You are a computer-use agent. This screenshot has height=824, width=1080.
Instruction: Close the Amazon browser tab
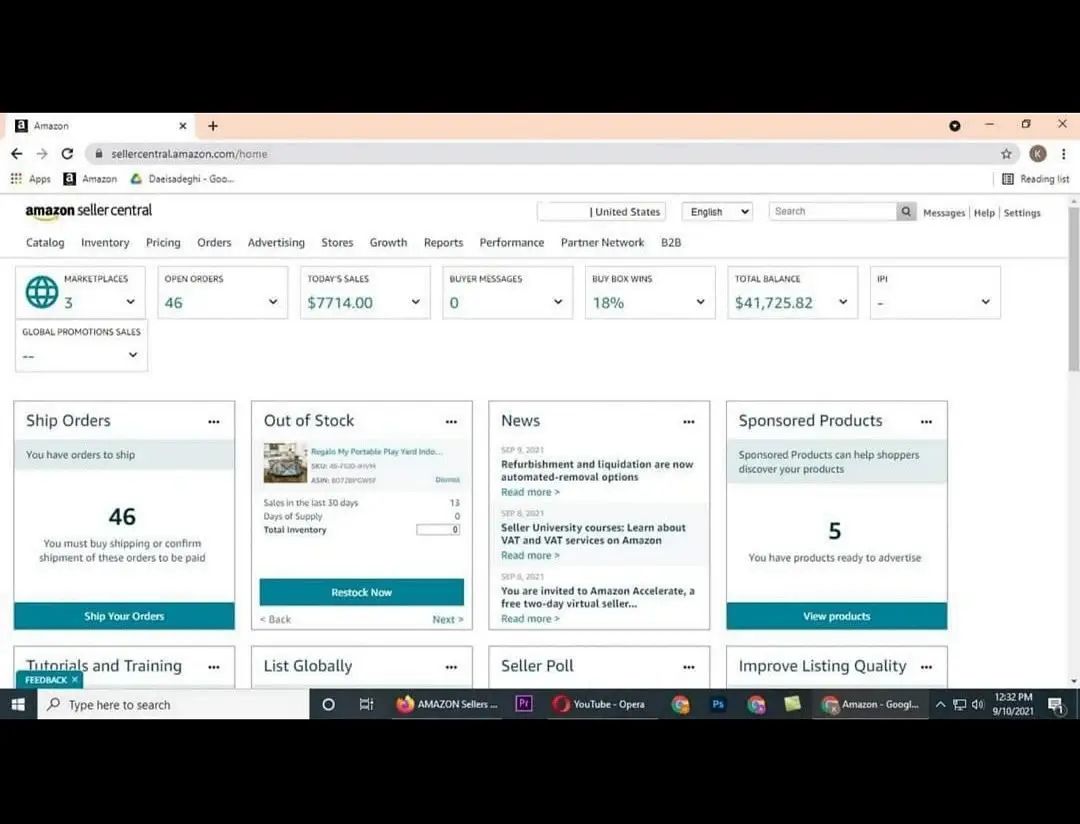[183, 126]
